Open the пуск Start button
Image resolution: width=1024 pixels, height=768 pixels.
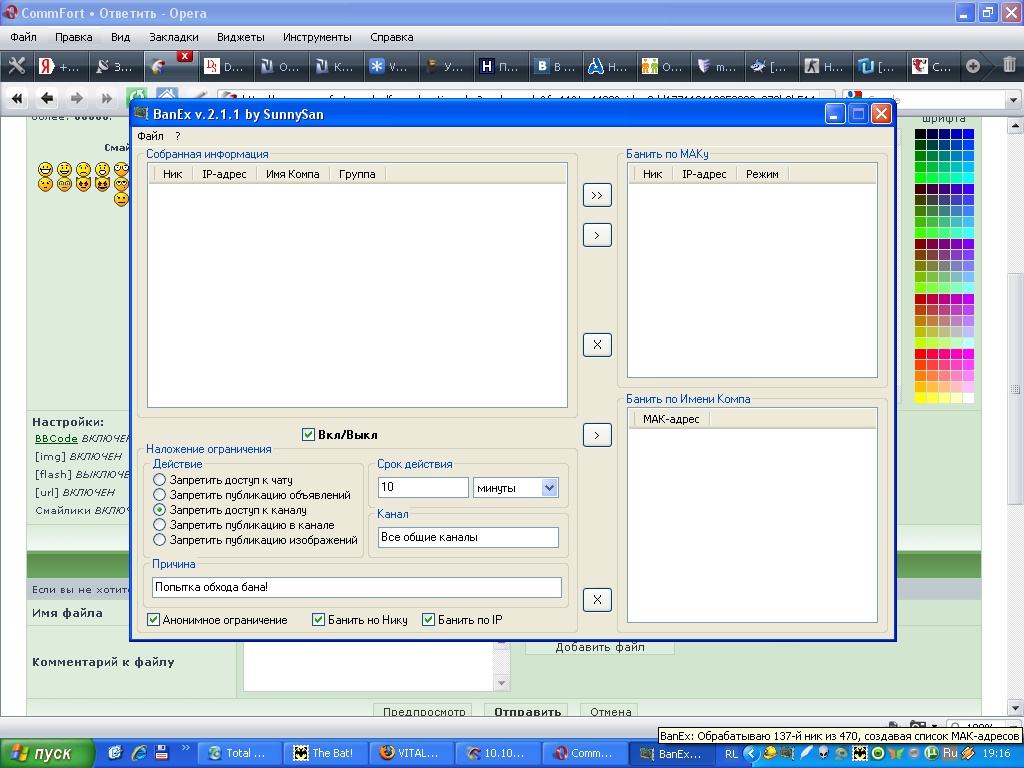[x=47, y=753]
